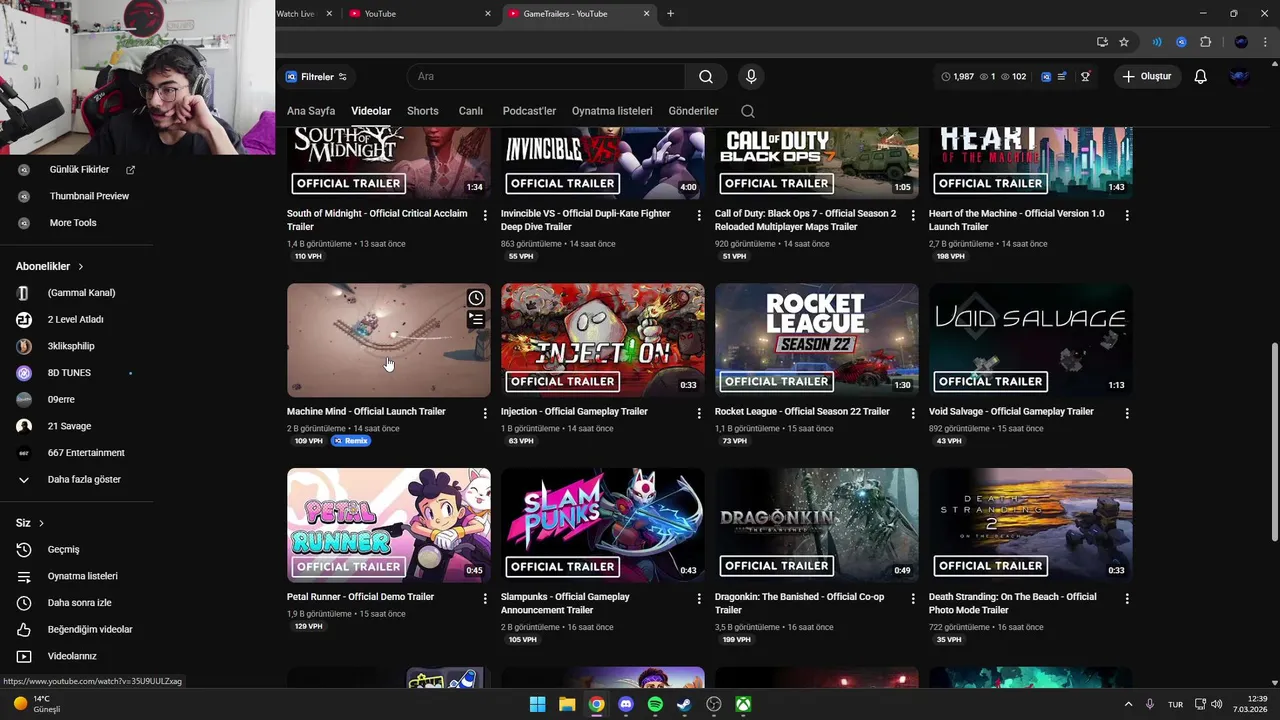Screen dimensions: 1280x720
Task: Click the YouTube search input field
Action: (546, 77)
